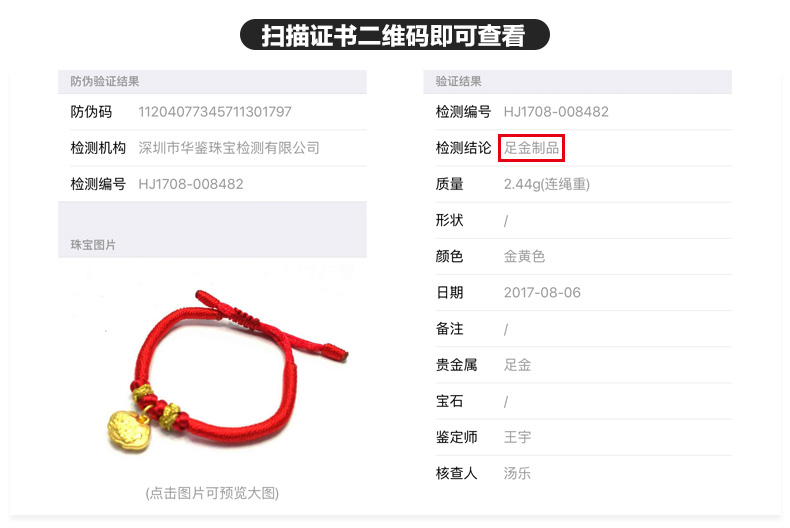Image resolution: width=790 pixels, height=528 pixels.
Task: Click the 检测结论 field label
Action: point(463,148)
